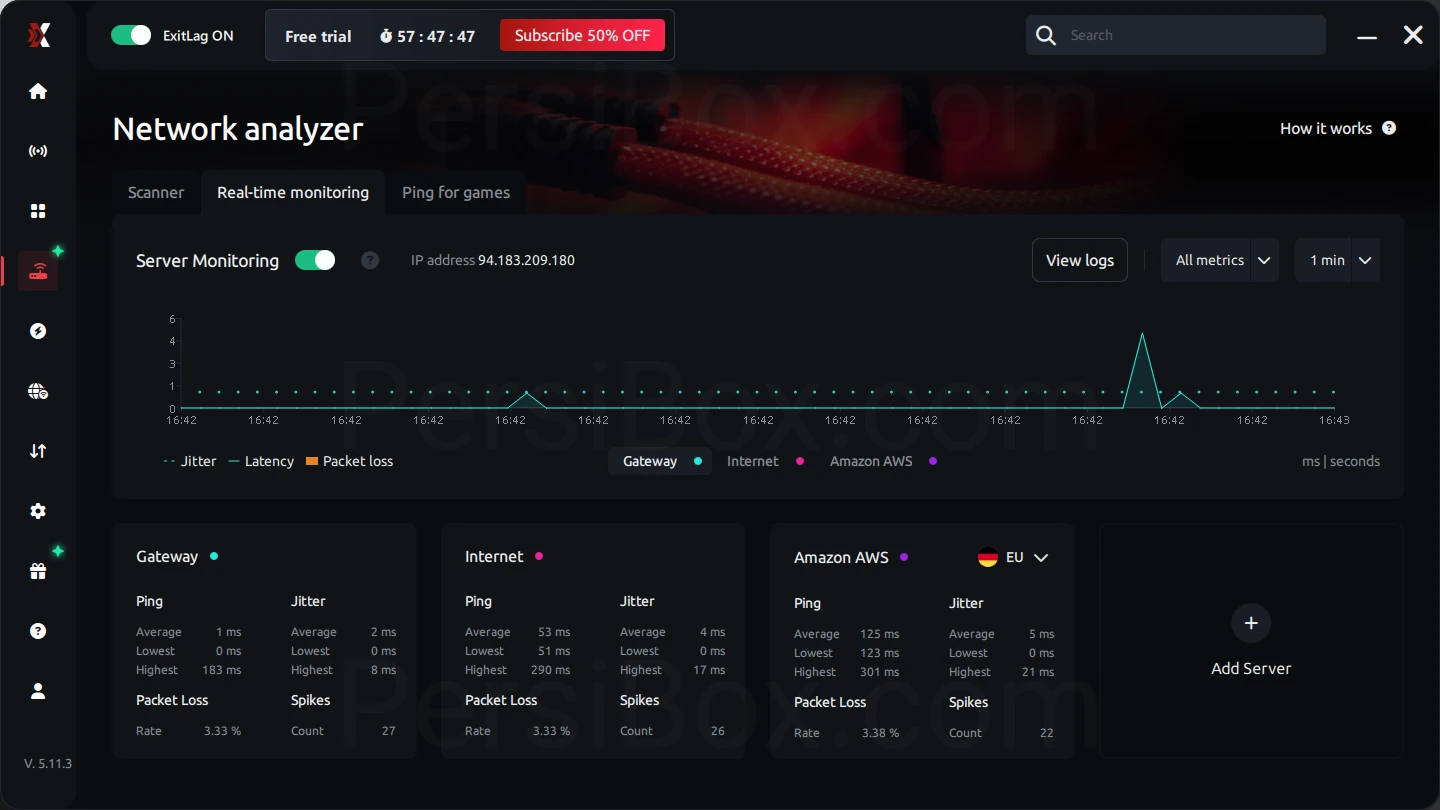Viewport: 1440px width, 810px height.
Task: Click version label V. 5.11.3
Action: pos(48,763)
